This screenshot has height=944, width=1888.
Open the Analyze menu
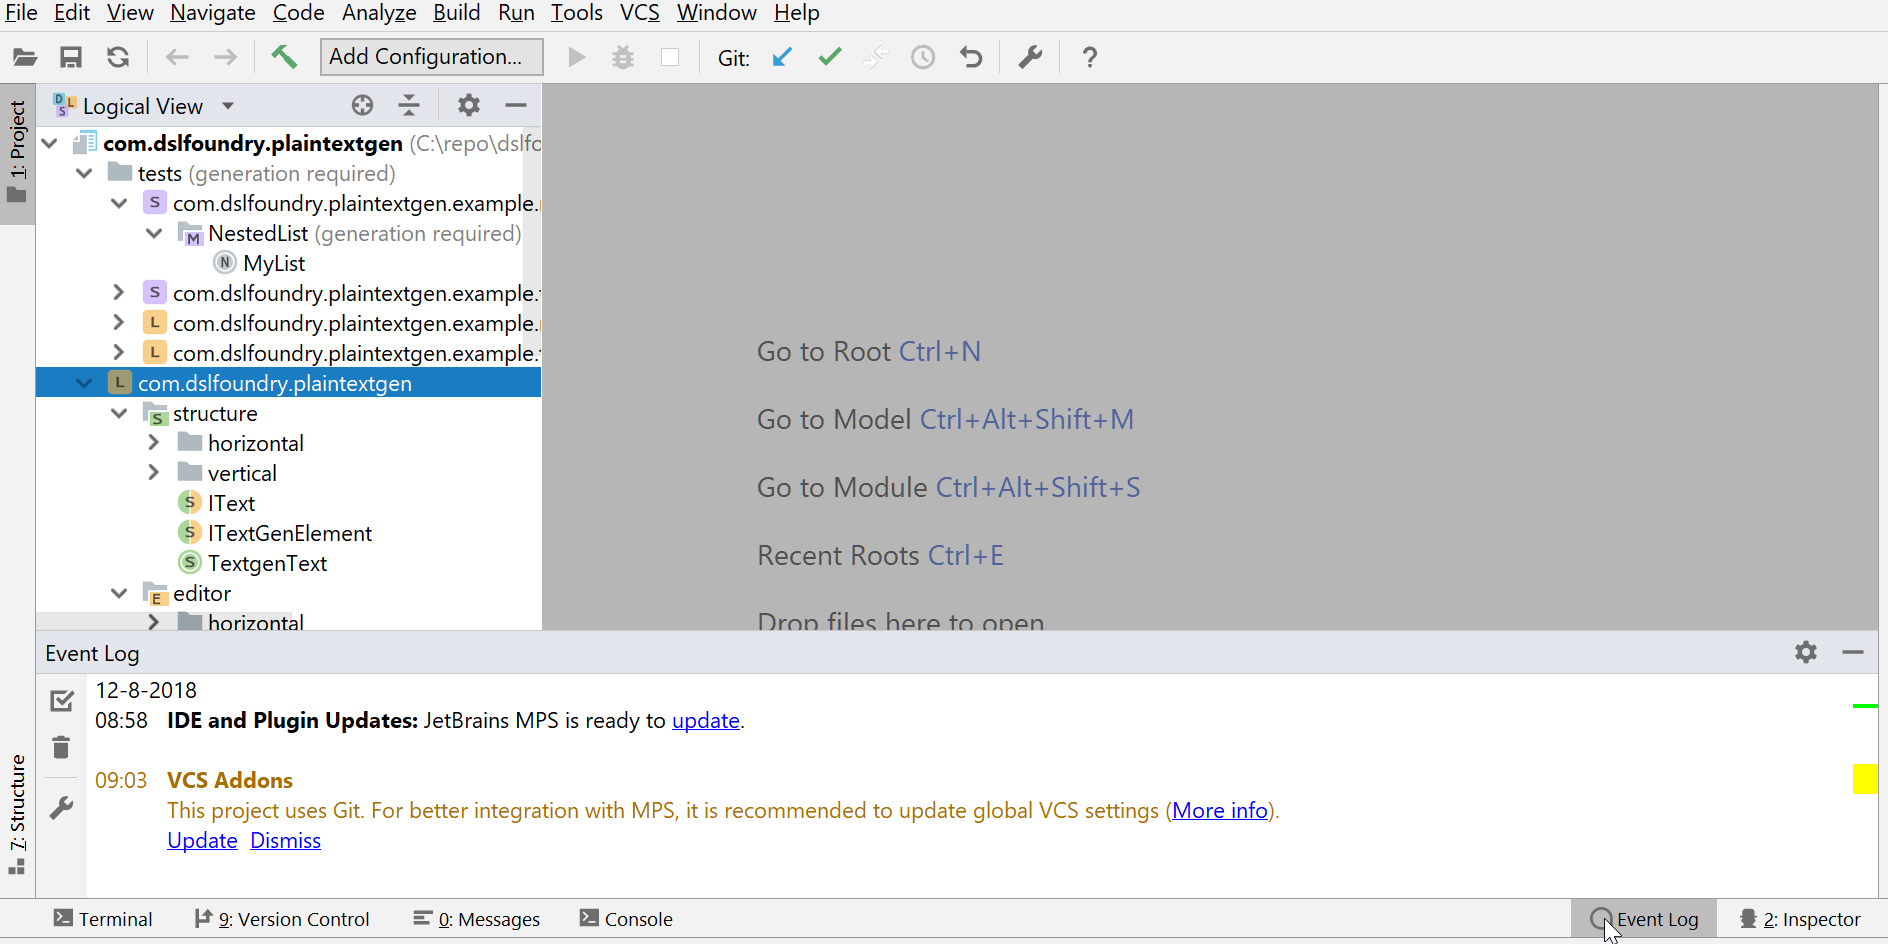point(378,13)
